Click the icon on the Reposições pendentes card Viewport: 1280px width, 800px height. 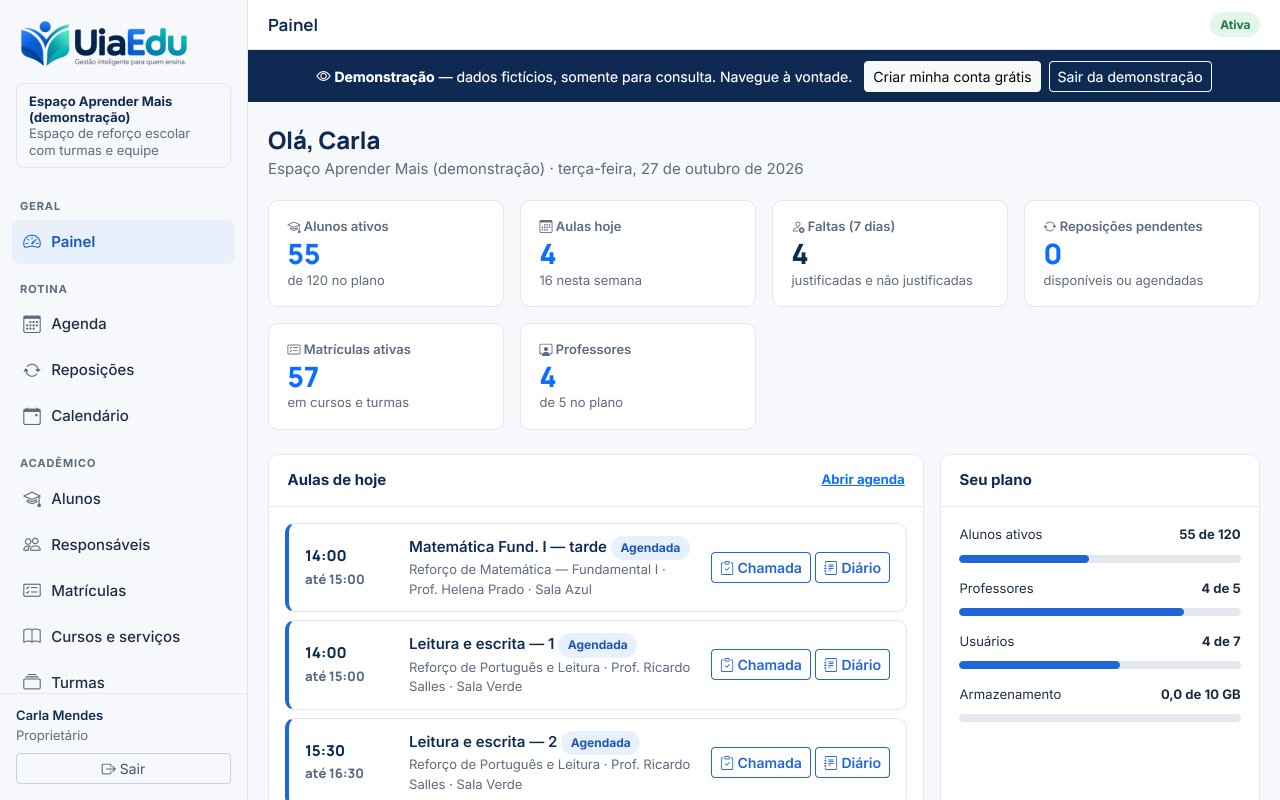(x=1050, y=227)
